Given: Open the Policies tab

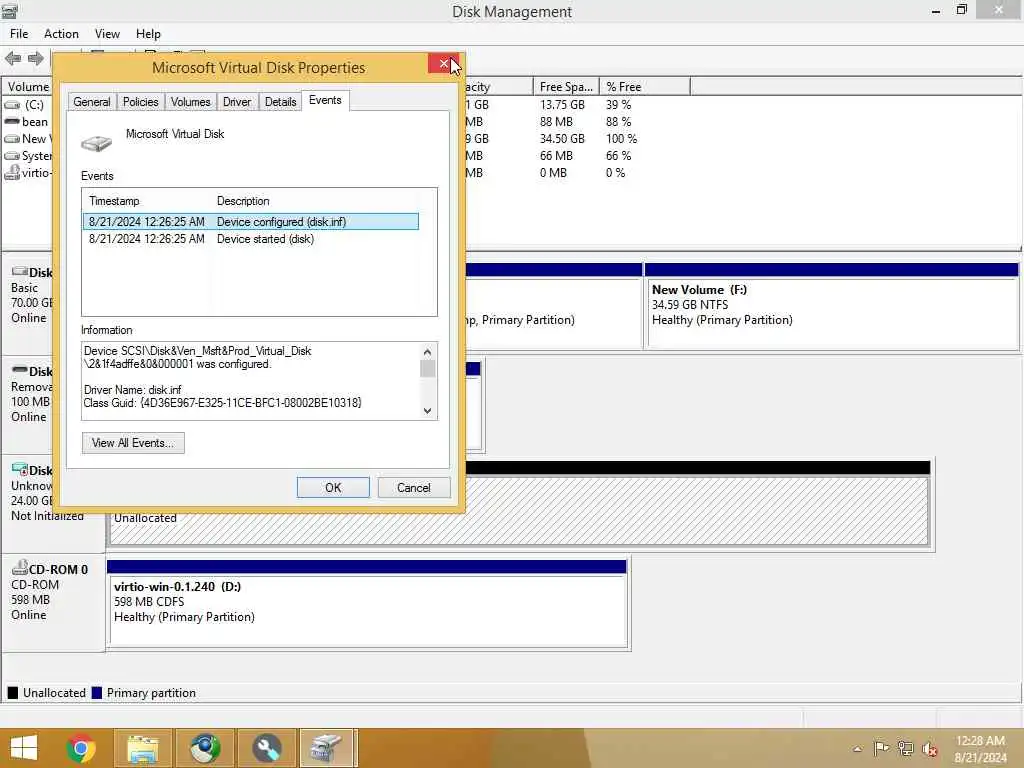Looking at the screenshot, I should [140, 102].
